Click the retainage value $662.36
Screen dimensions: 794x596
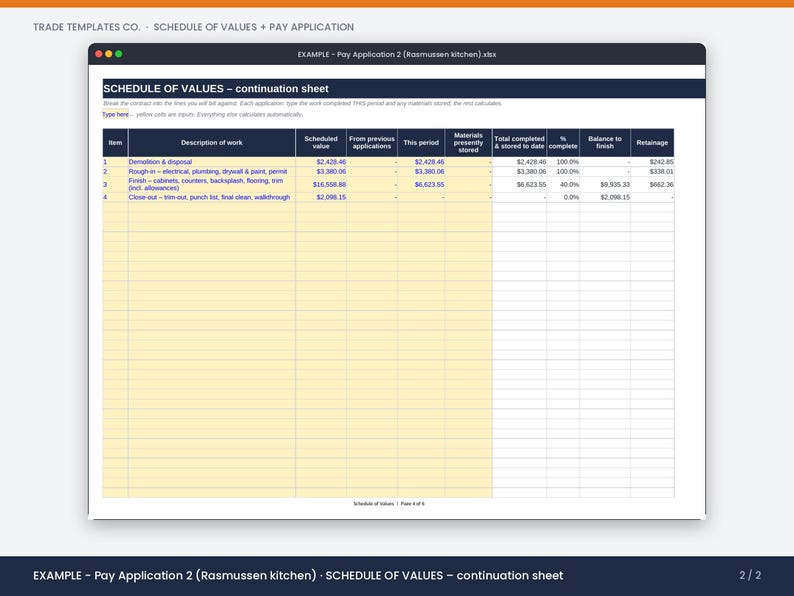tap(652, 184)
